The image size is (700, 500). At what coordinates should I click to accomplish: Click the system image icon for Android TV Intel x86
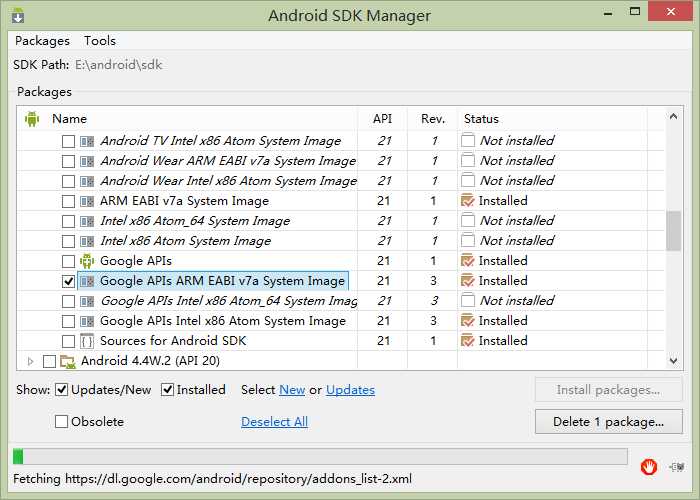pos(87,142)
